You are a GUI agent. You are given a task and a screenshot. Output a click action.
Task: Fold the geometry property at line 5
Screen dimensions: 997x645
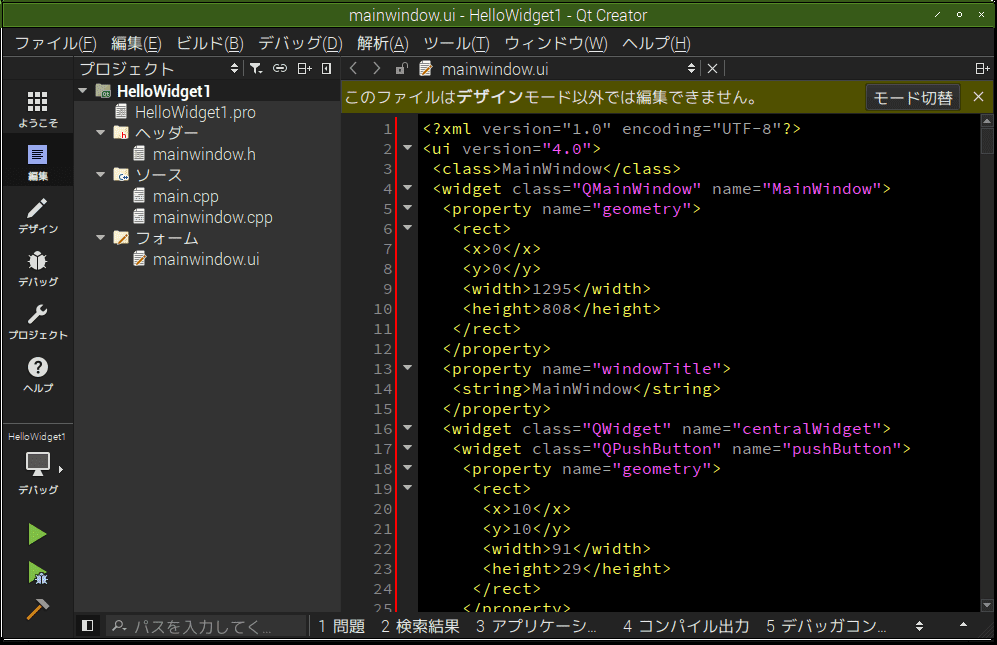pyautogui.click(x=408, y=208)
